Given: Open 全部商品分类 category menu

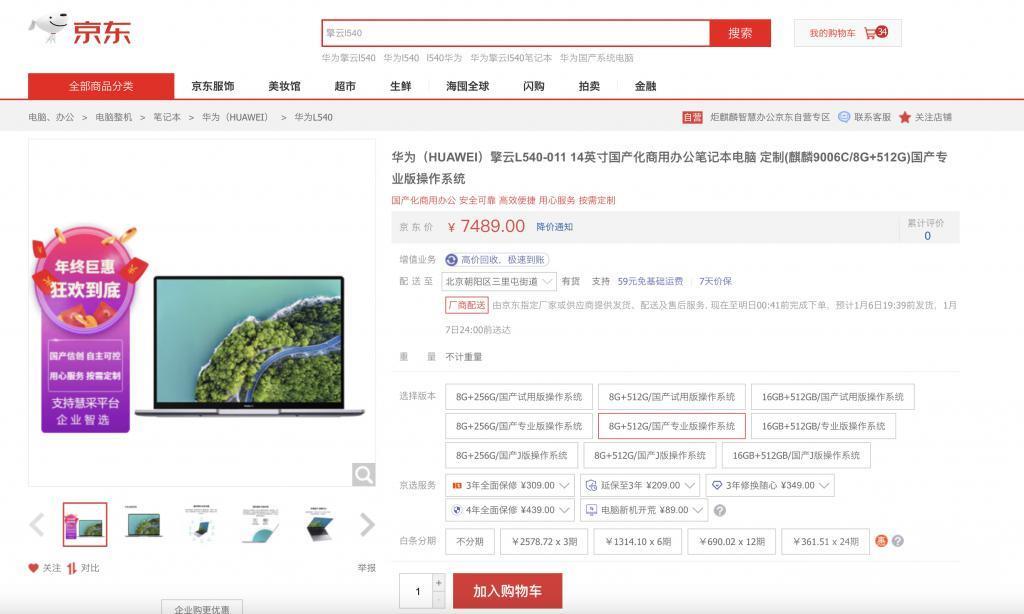Looking at the screenshot, I should tap(101, 86).
